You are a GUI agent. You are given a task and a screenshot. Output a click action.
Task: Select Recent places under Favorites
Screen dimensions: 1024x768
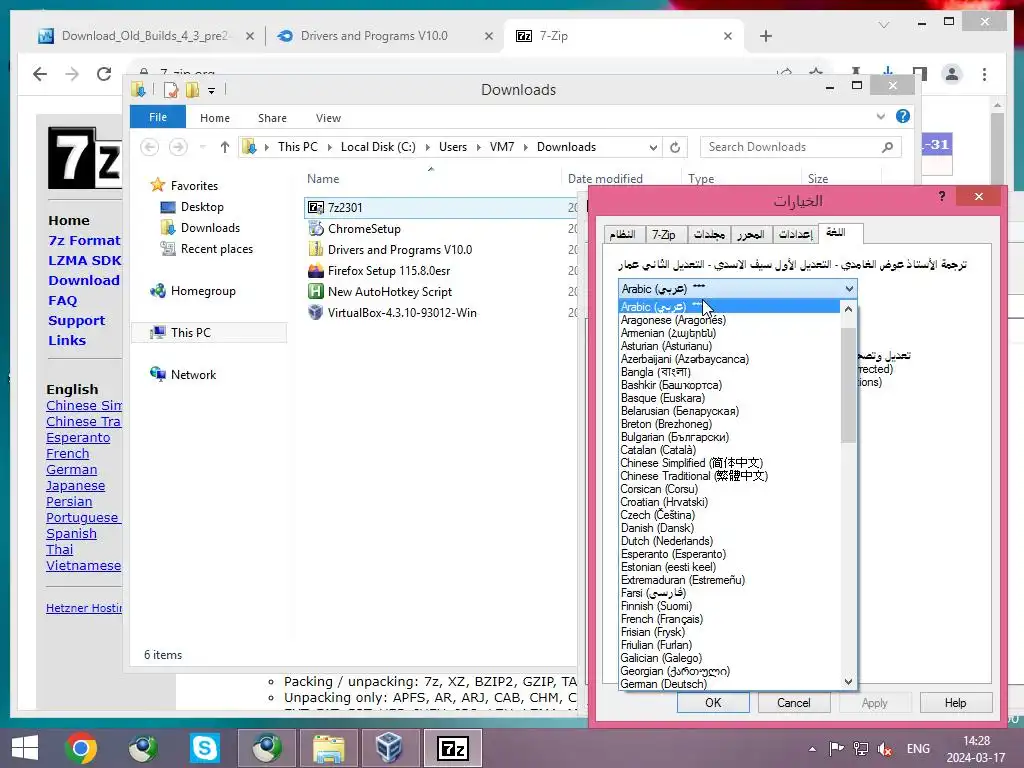pyautogui.click(x=217, y=249)
